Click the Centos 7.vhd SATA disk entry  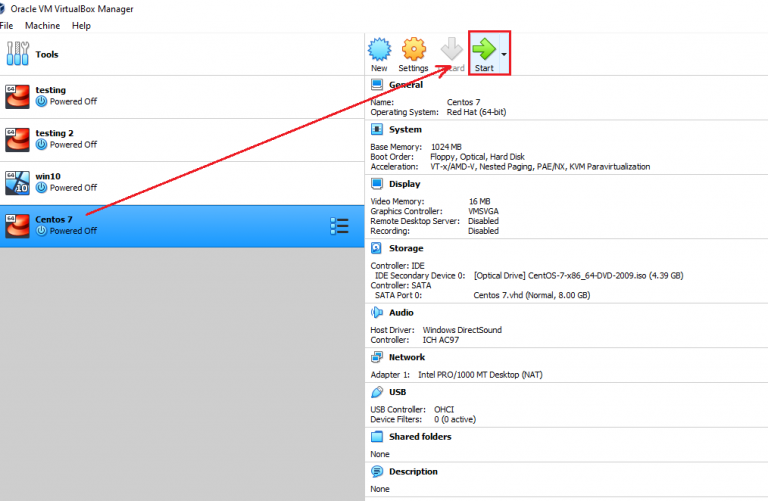click(532, 295)
